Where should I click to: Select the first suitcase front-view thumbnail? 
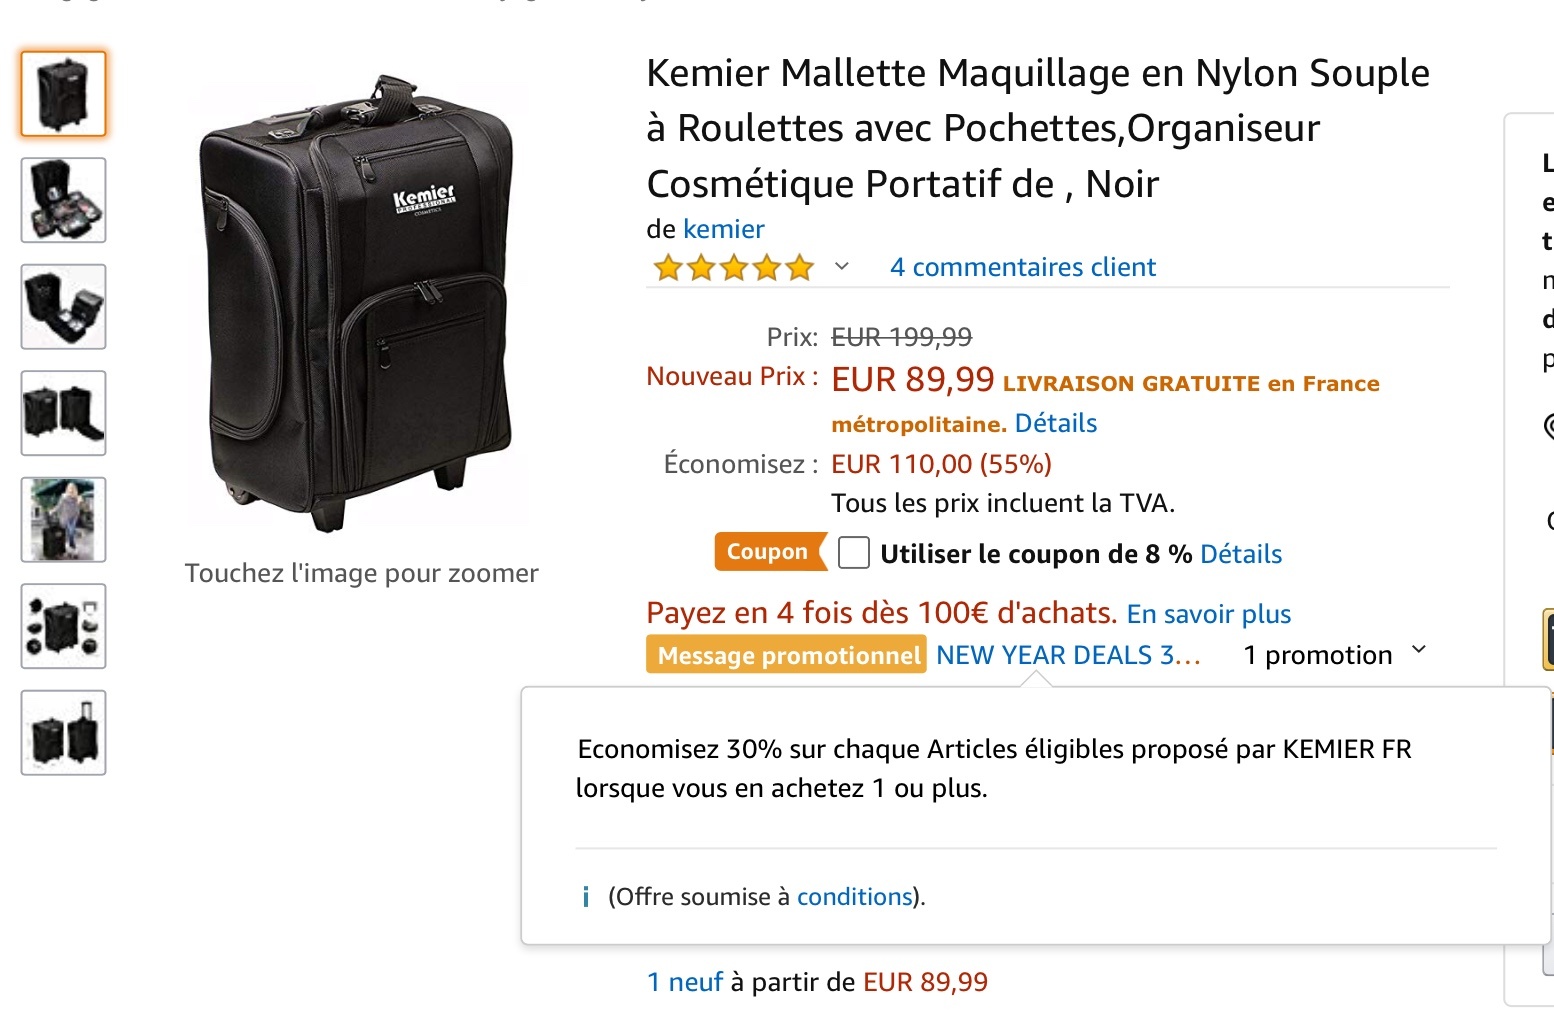point(63,94)
